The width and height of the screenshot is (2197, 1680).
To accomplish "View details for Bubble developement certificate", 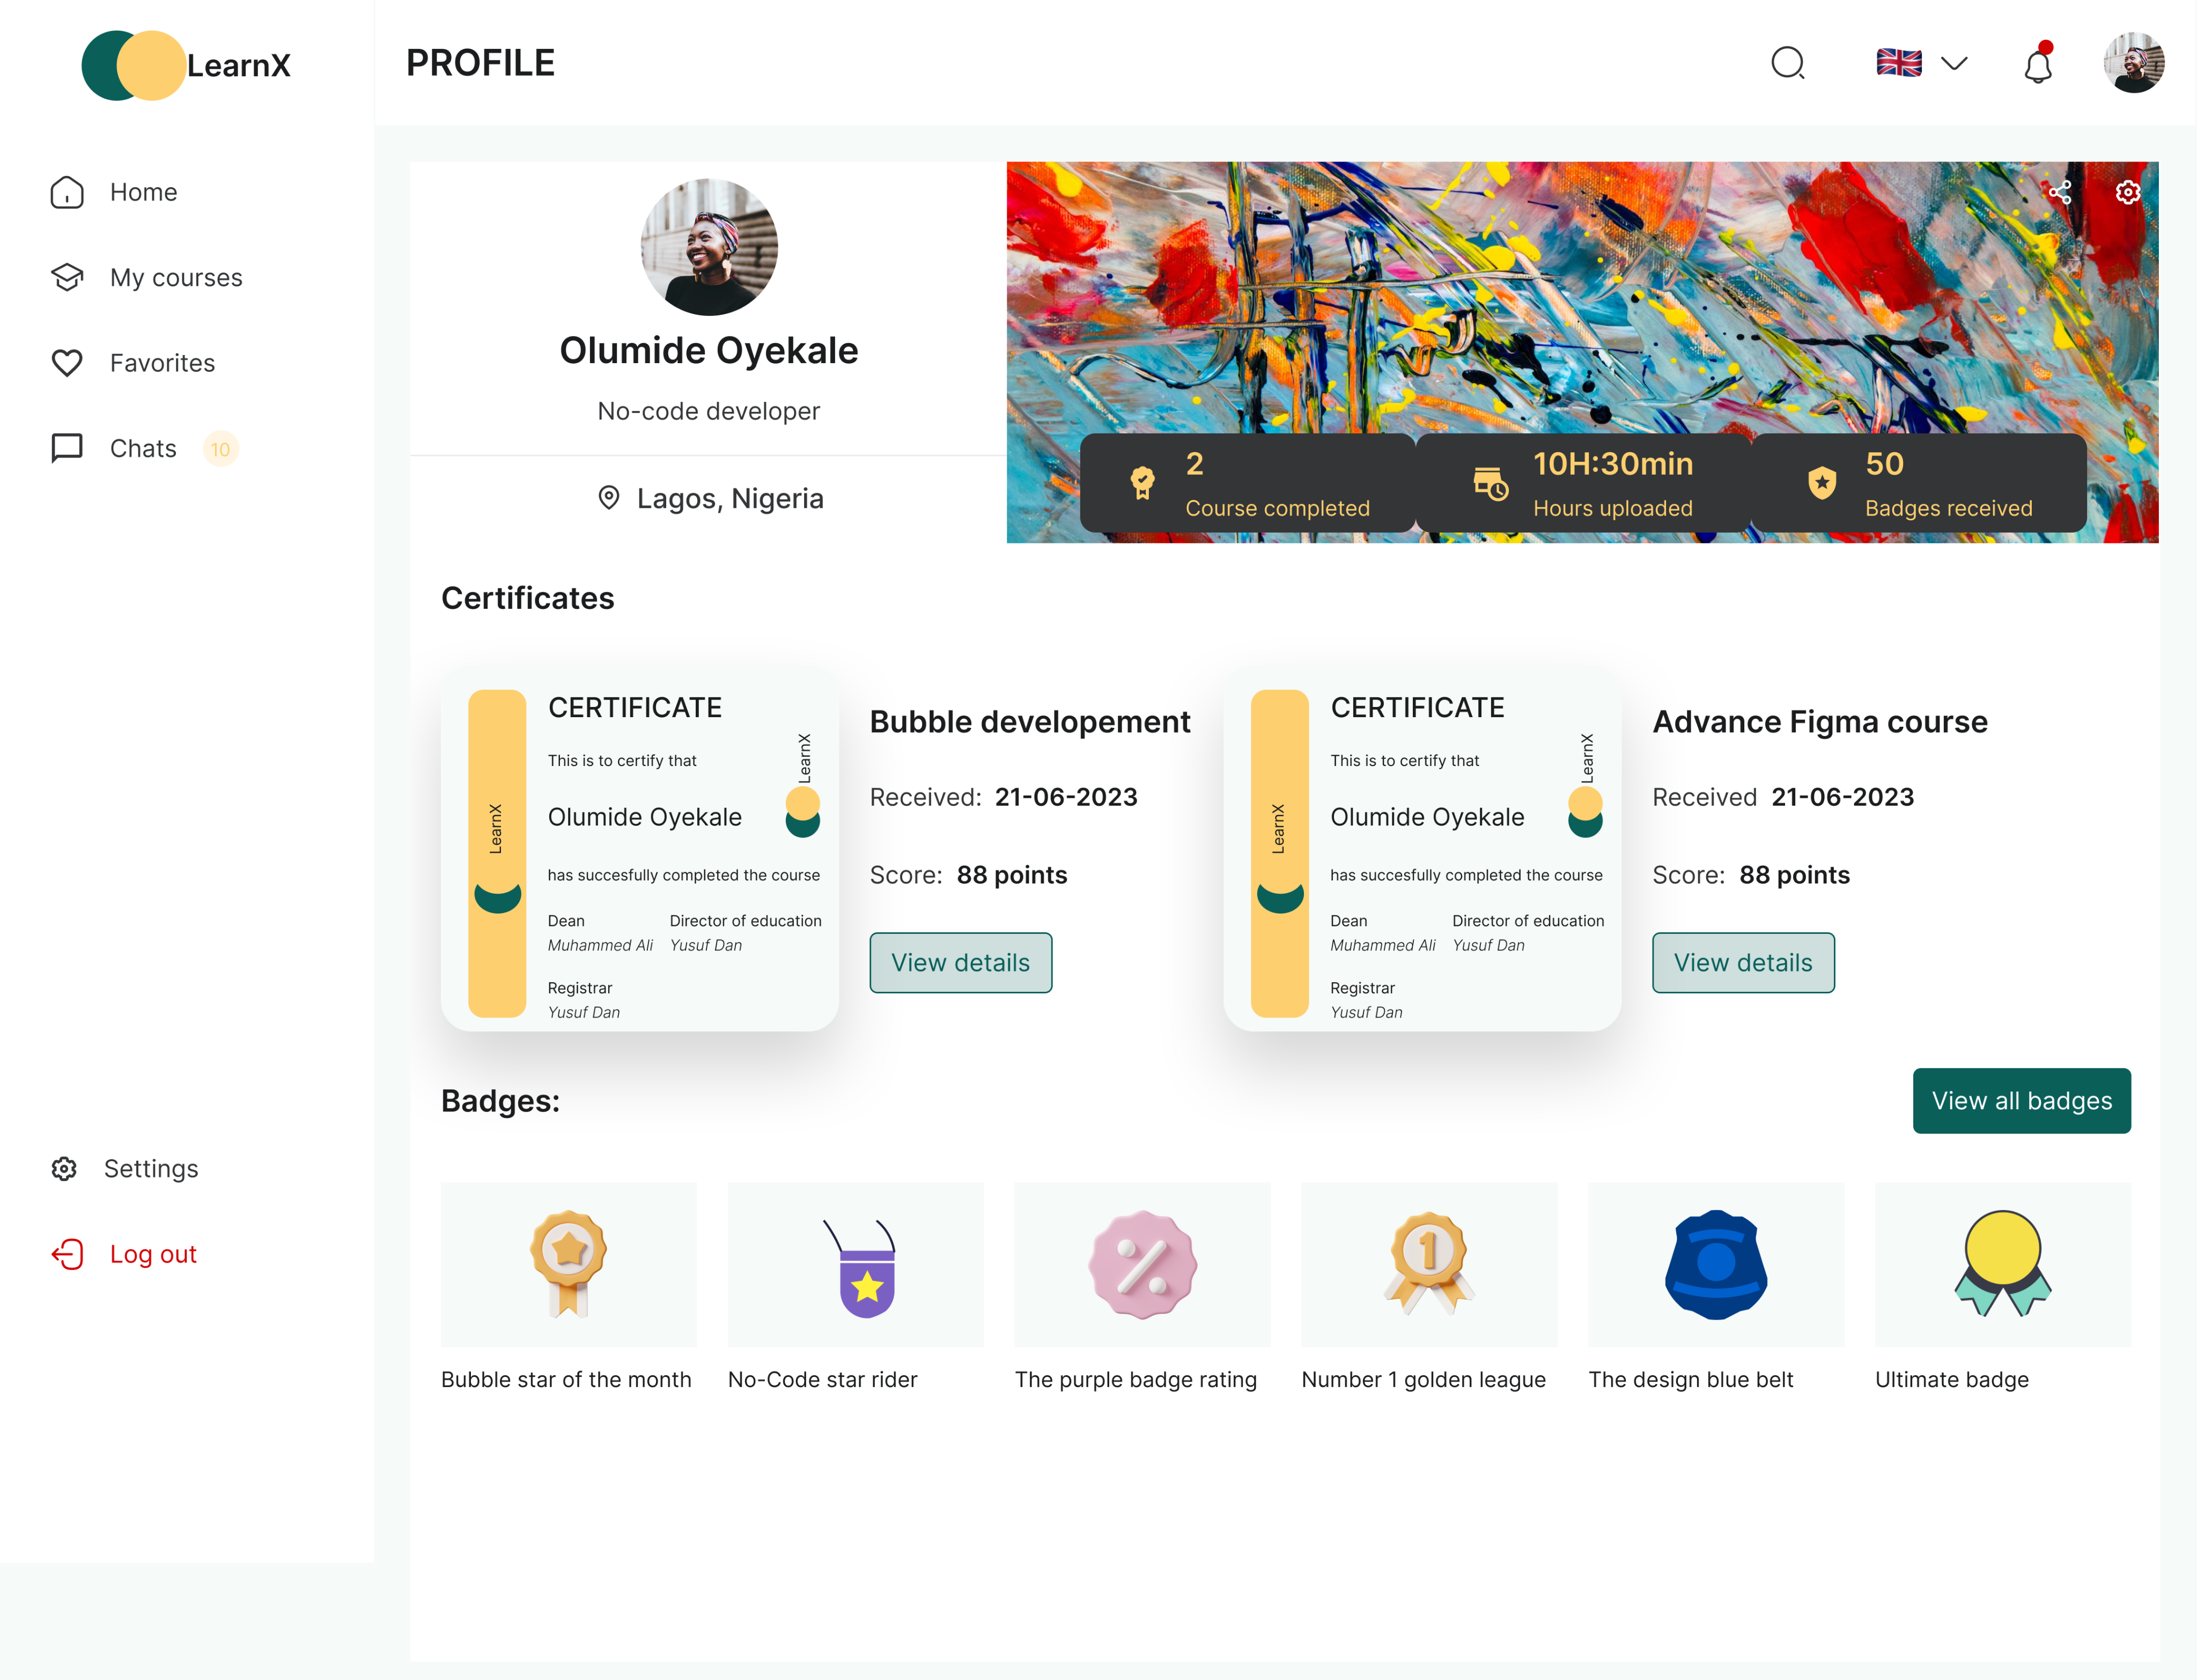I will 960,962.
